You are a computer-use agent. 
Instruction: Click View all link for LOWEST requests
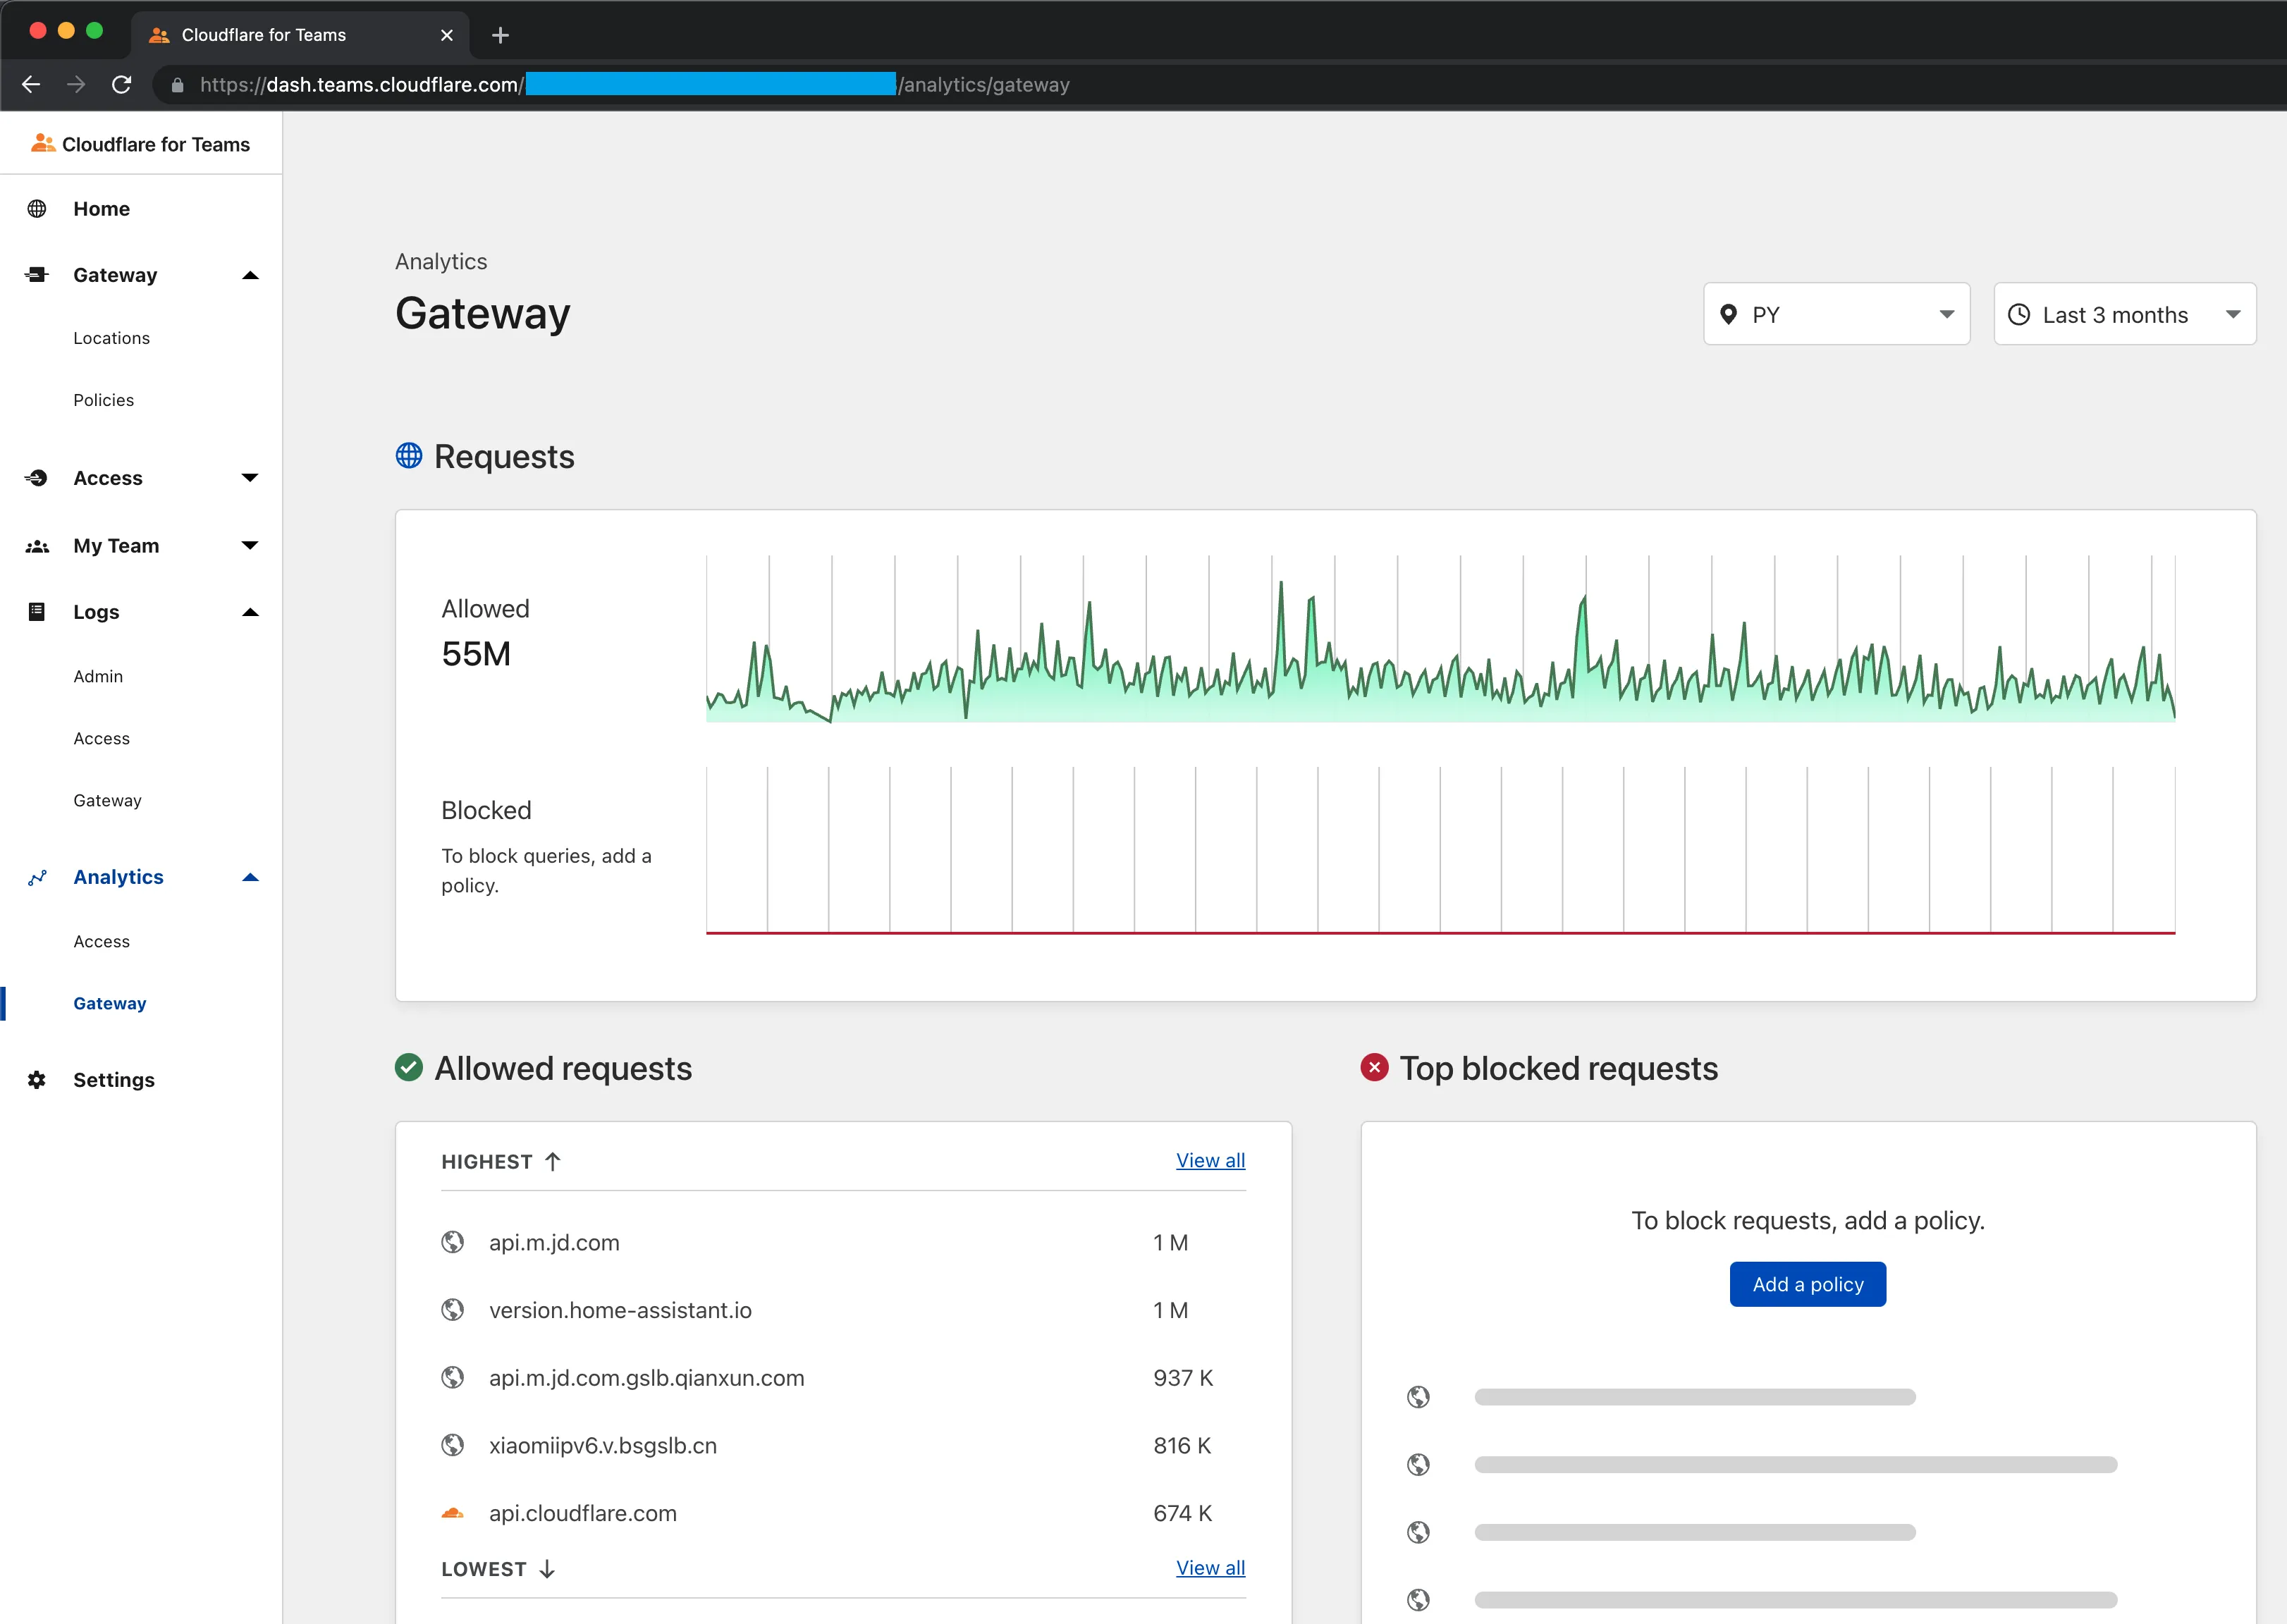pyautogui.click(x=1210, y=1568)
